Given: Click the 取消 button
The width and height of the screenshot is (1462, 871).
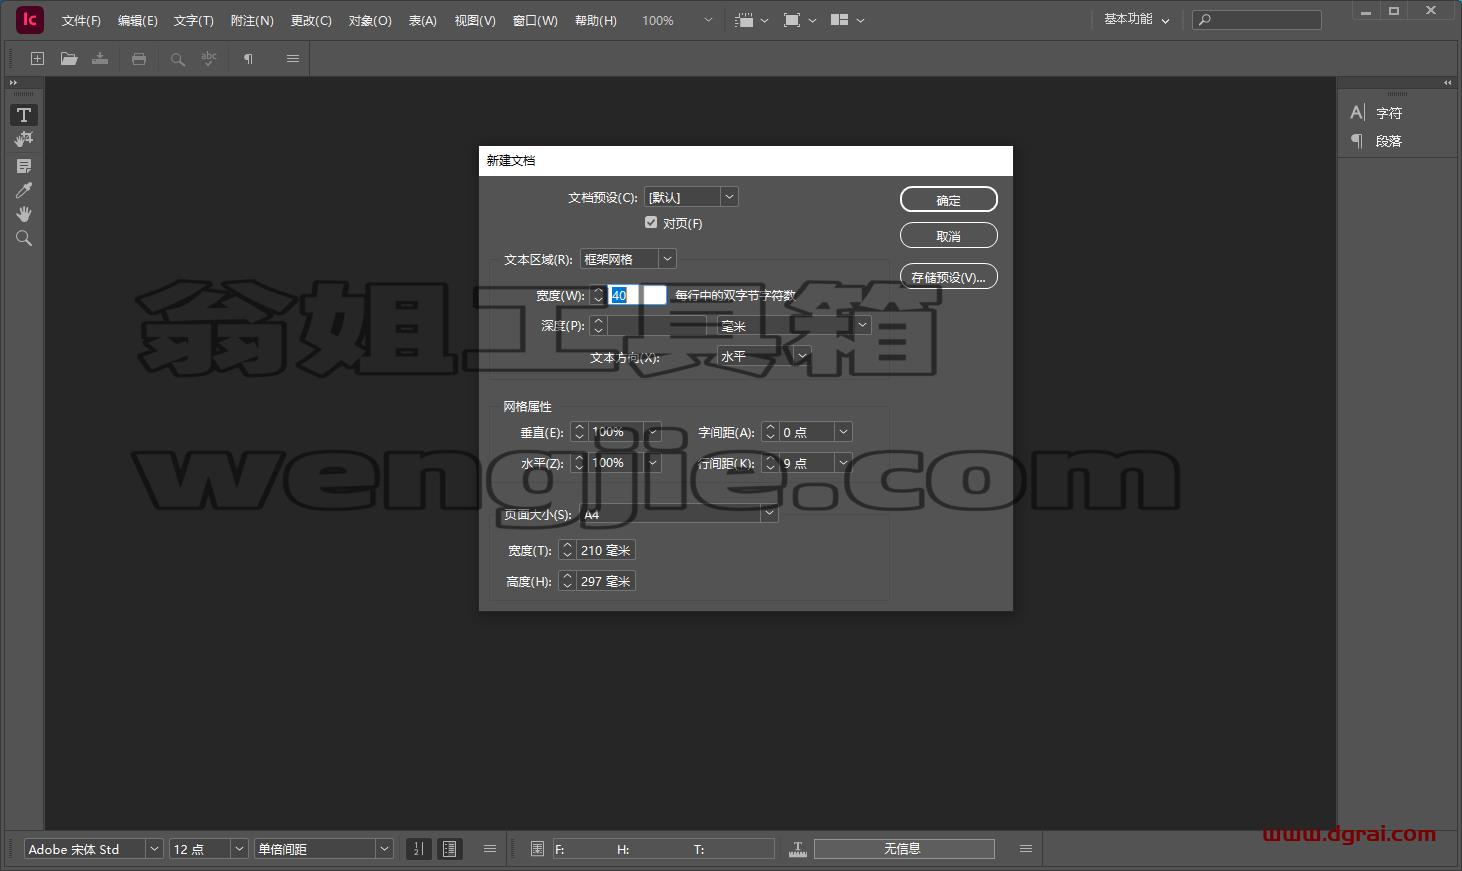Looking at the screenshot, I should click(x=949, y=236).
